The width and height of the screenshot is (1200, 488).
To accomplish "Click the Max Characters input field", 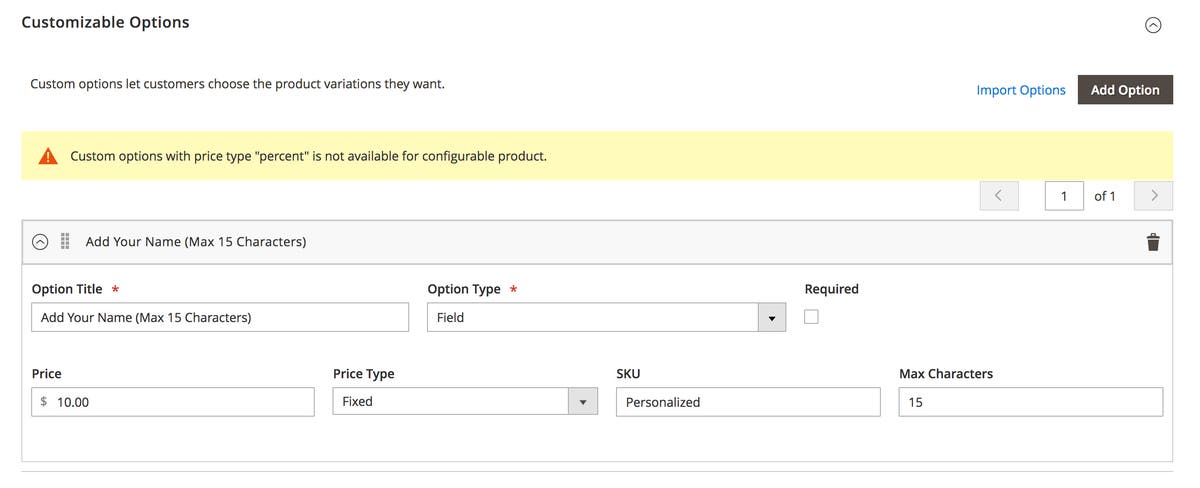I will tap(1031, 402).
